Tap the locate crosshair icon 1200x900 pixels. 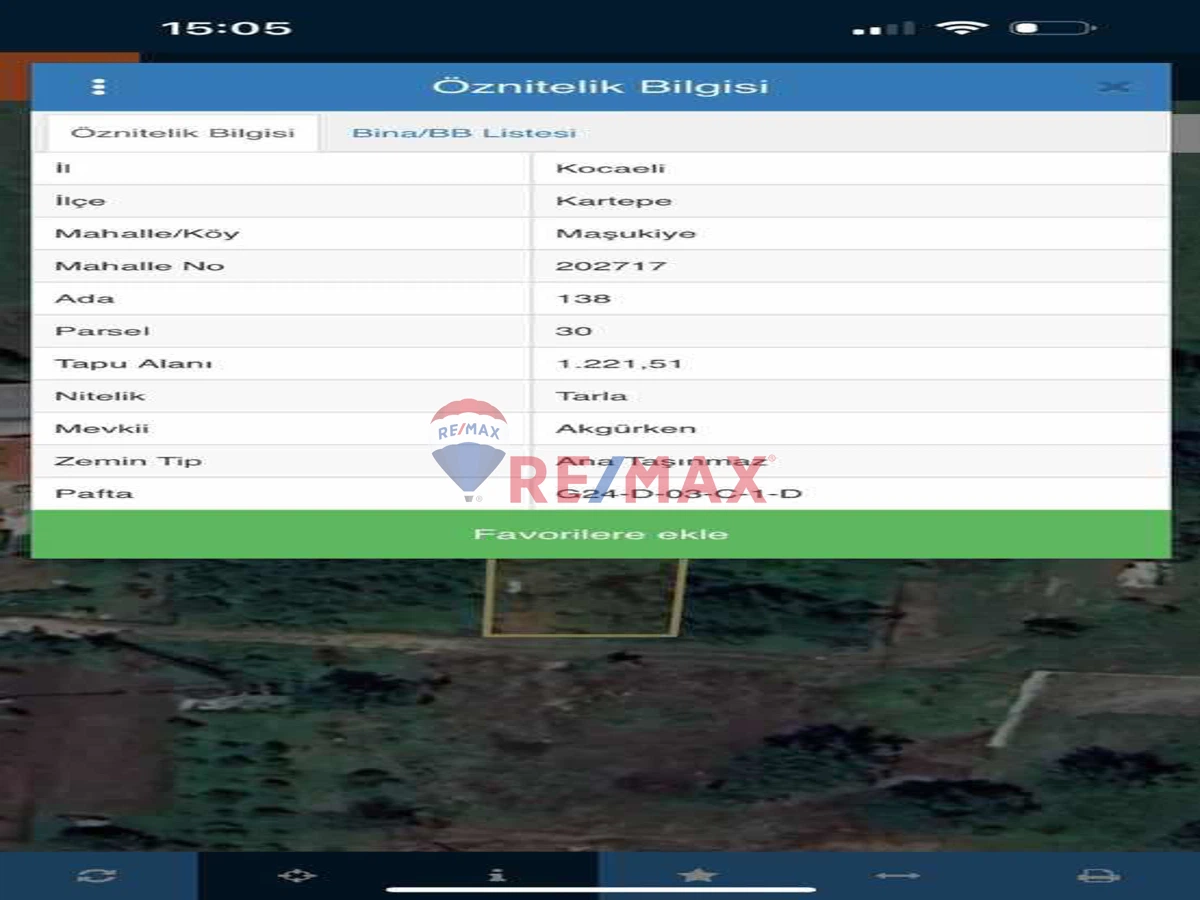(297, 876)
